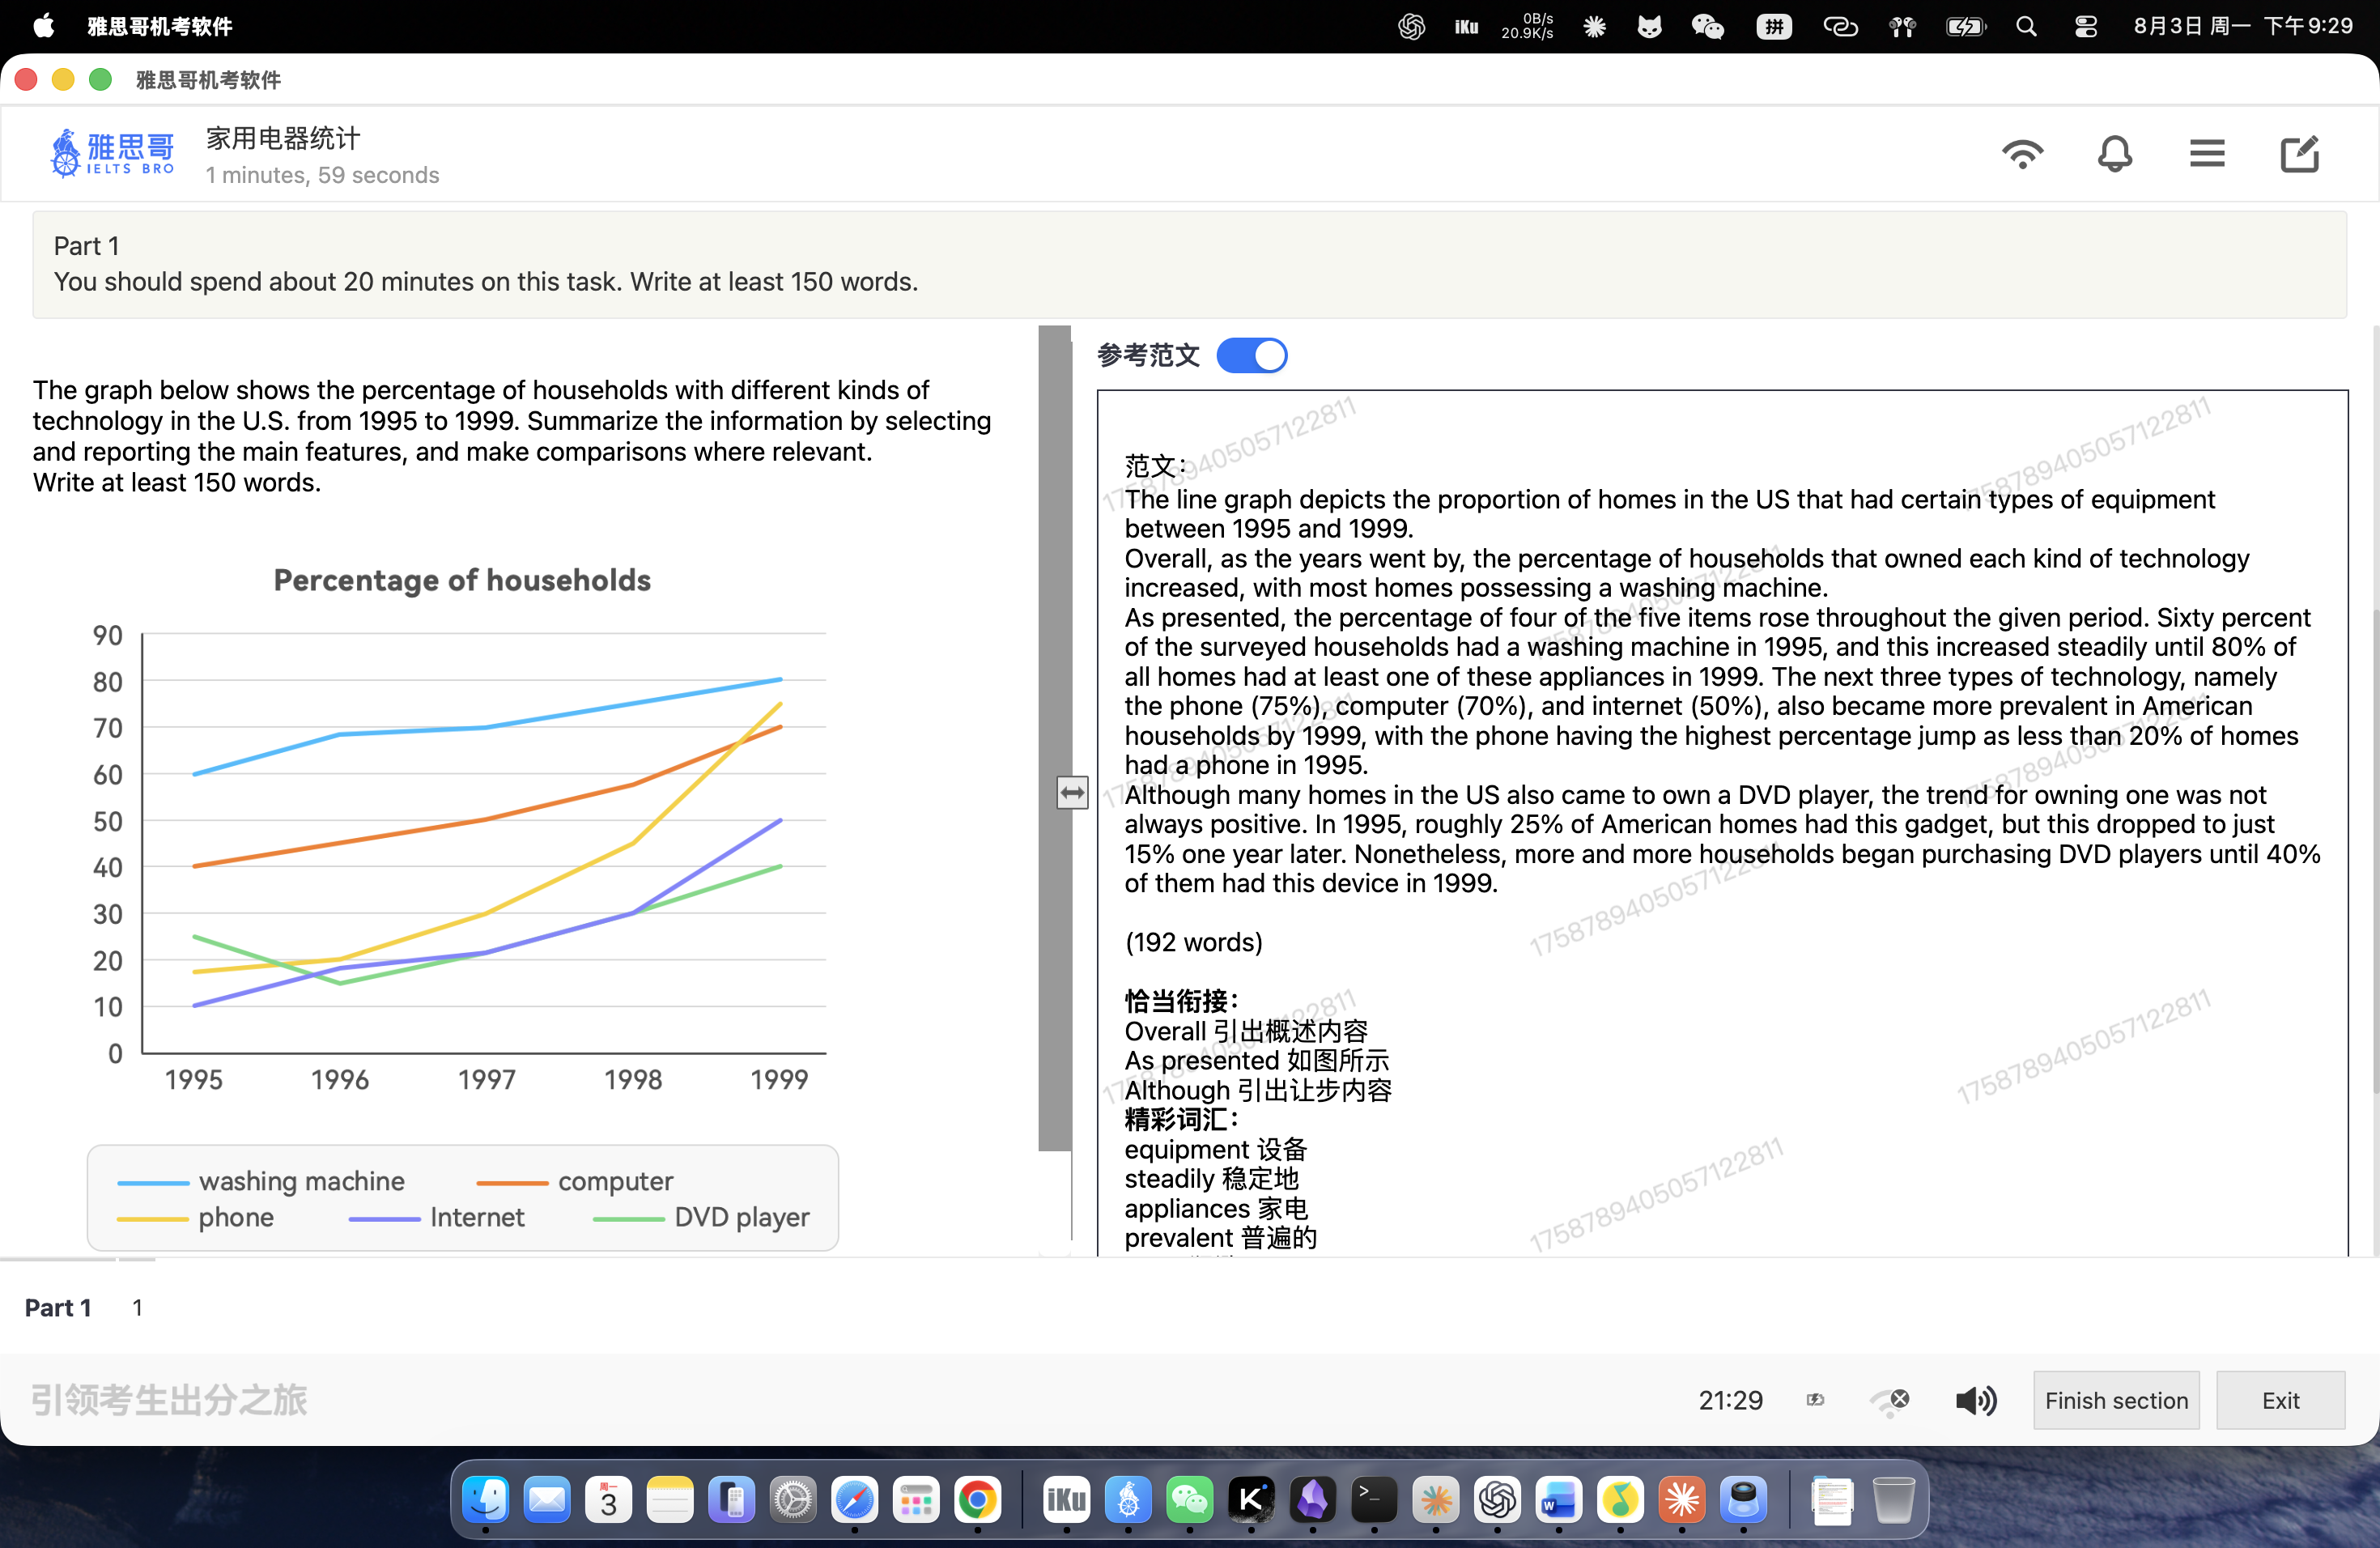Open Control Center in menu bar
The height and width of the screenshot is (1548, 2380).
(2085, 26)
